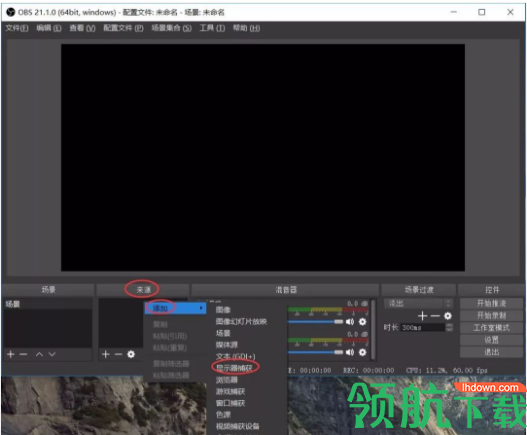This screenshot has width=527, height=435.
Task: Choose 图像幻灯片放映 from the add submenu
Action: coord(241,322)
